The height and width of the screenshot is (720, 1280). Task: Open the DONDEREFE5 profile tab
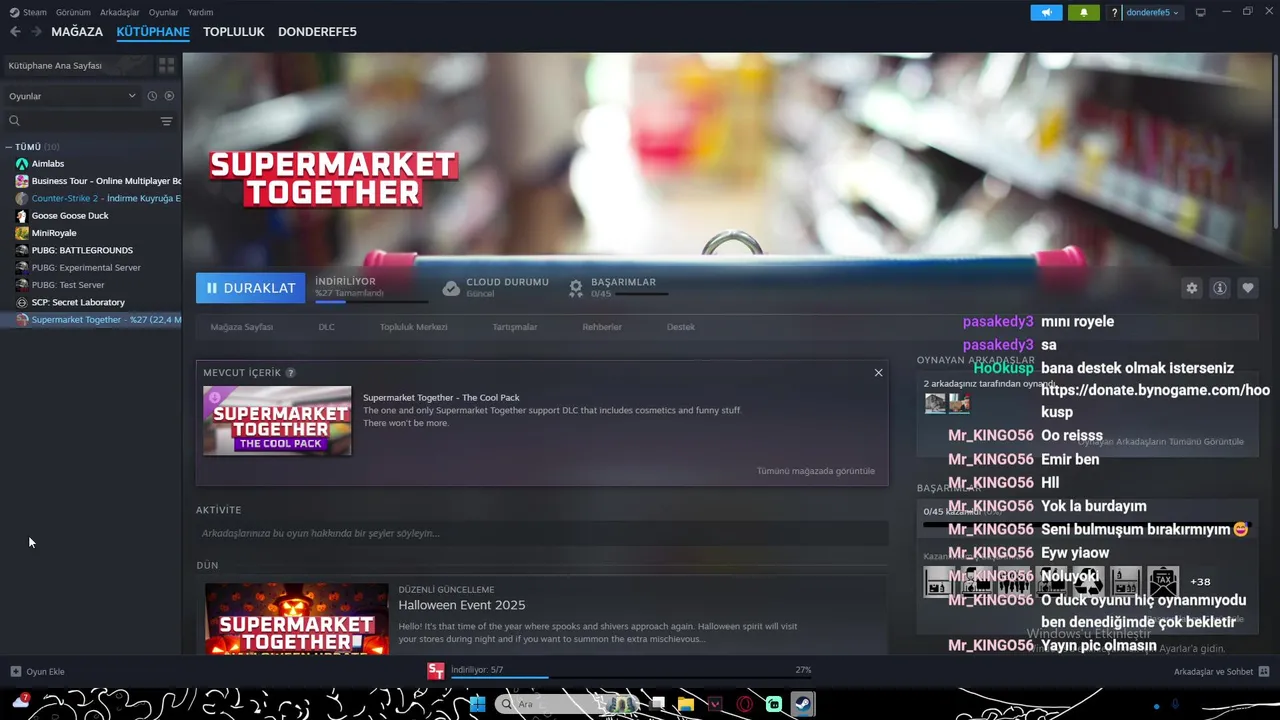pyautogui.click(x=317, y=32)
